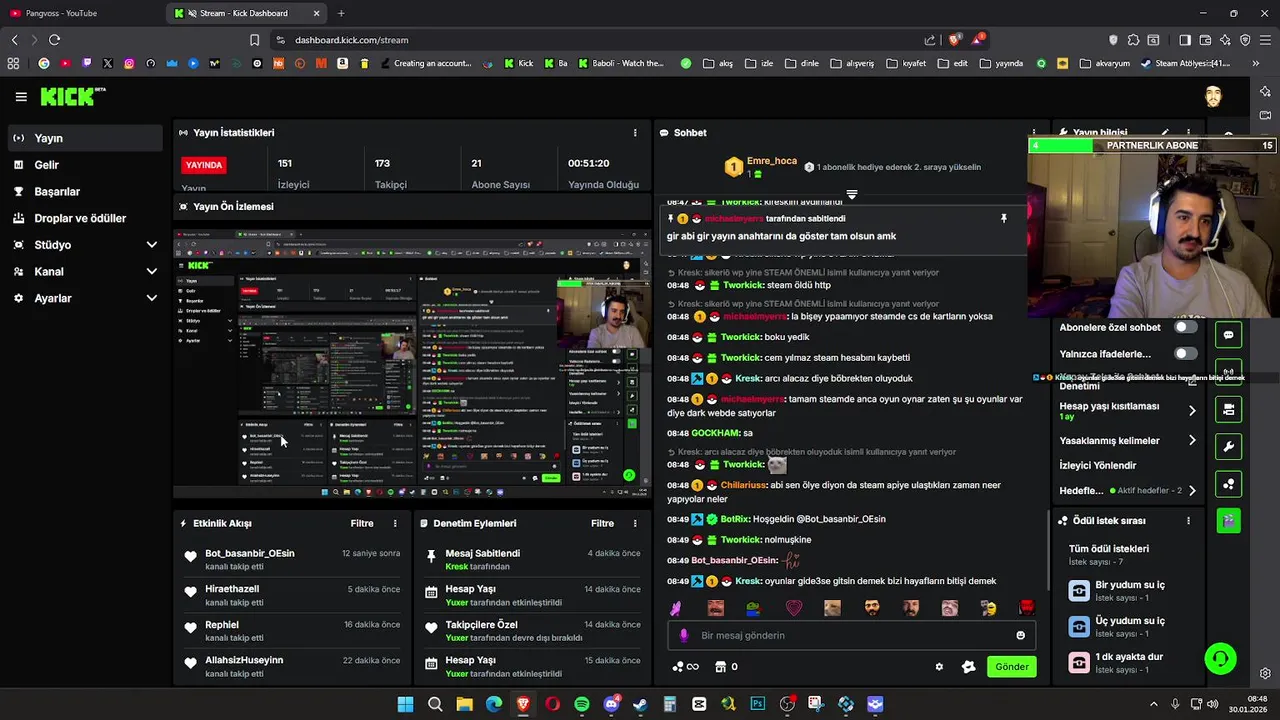Open the Yayın İstatistikleri panel options menu

(635, 132)
